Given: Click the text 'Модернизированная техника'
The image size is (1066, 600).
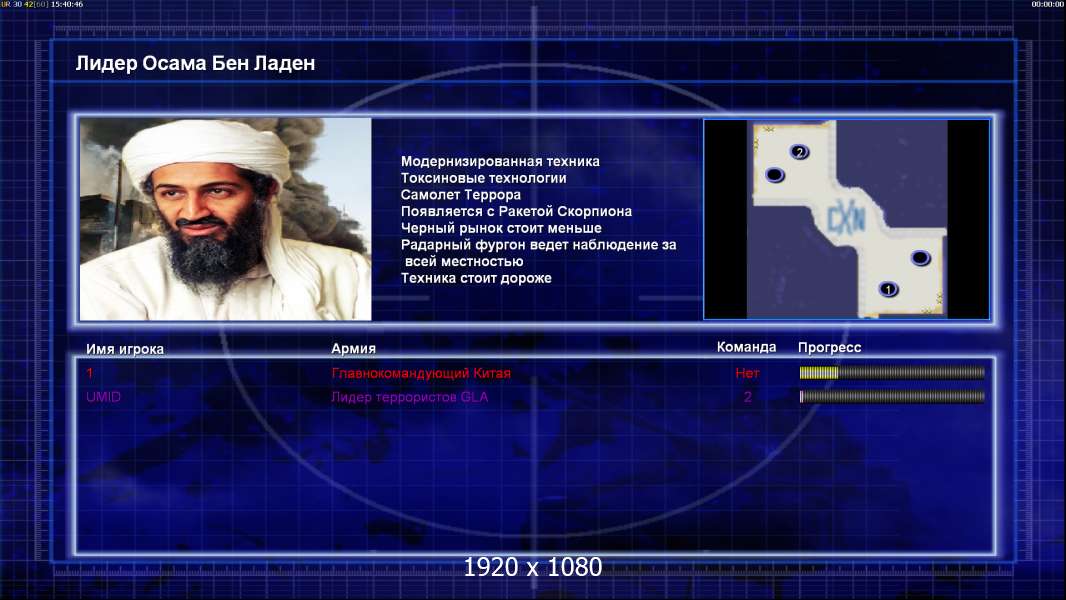Looking at the screenshot, I should coord(500,161).
